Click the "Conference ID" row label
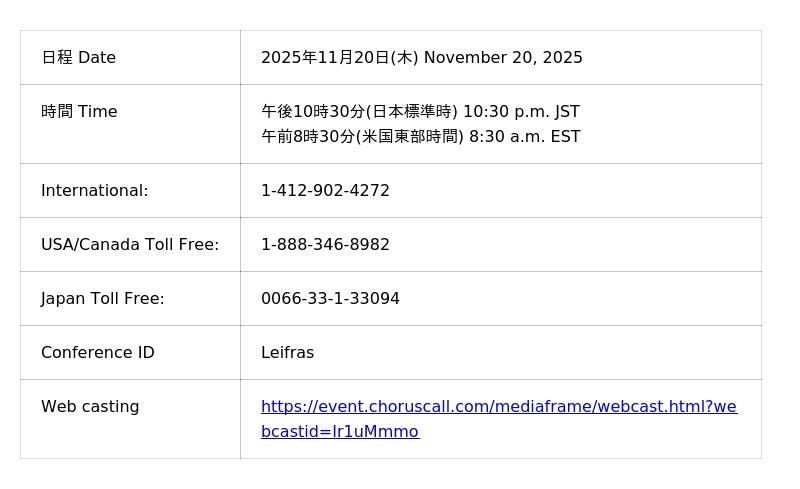Viewport: 800px width, 489px height. pyautogui.click(x=98, y=353)
